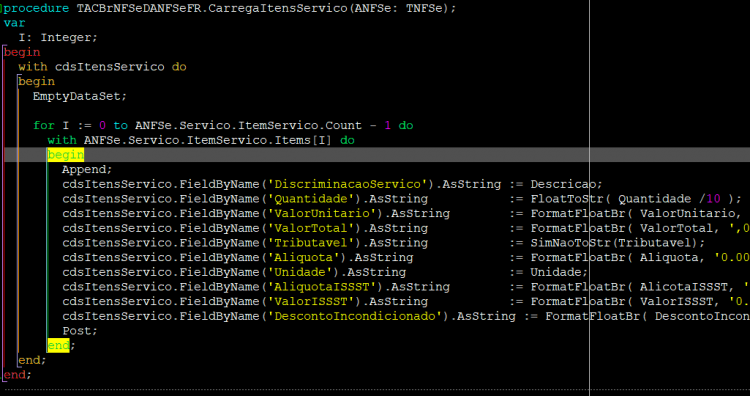Click the 'Post;' statement
This screenshot has height=396, width=750.
[x=80, y=331]
